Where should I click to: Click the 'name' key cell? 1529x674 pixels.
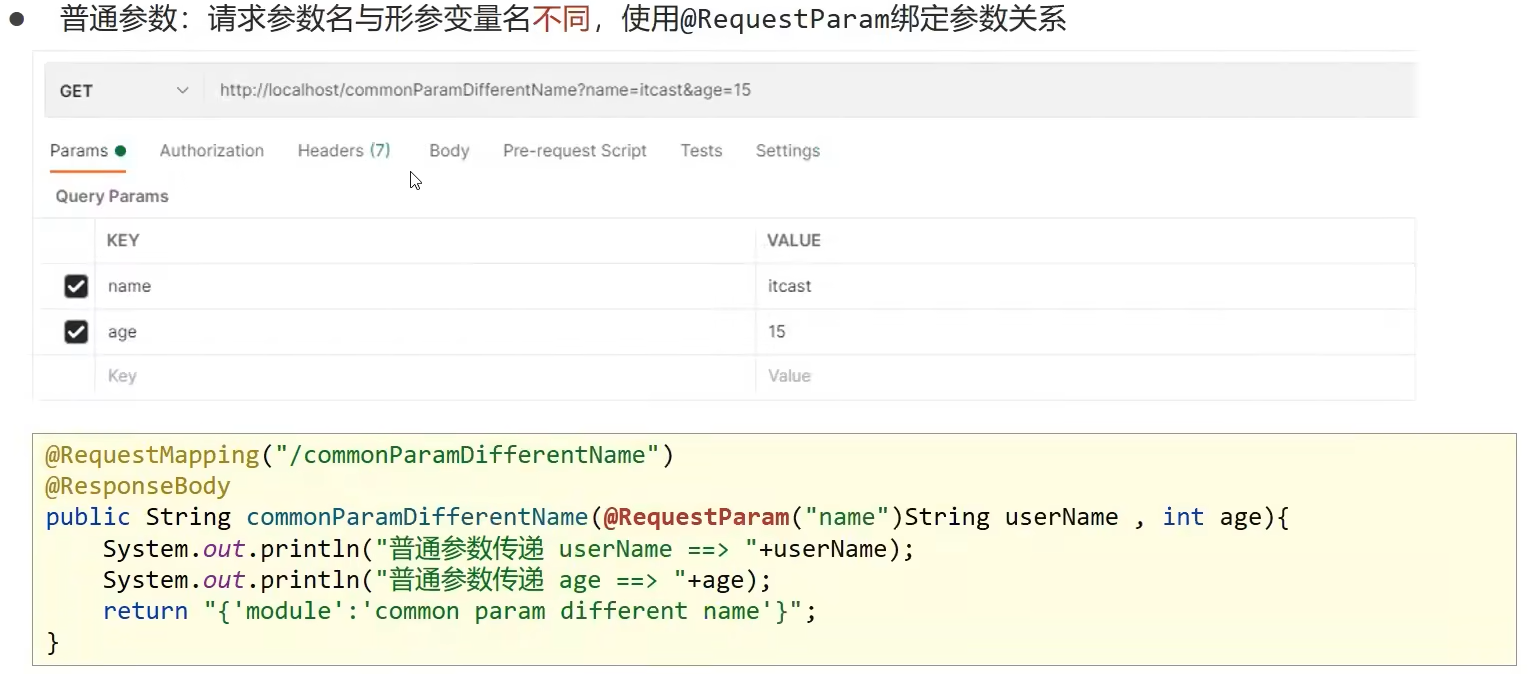(425, 286)
